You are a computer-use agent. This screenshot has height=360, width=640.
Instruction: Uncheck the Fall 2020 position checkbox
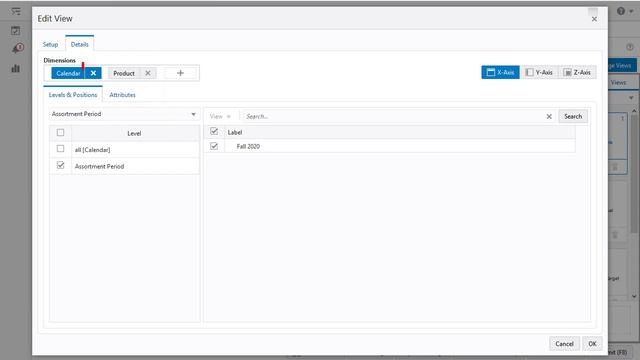(214, 146)
